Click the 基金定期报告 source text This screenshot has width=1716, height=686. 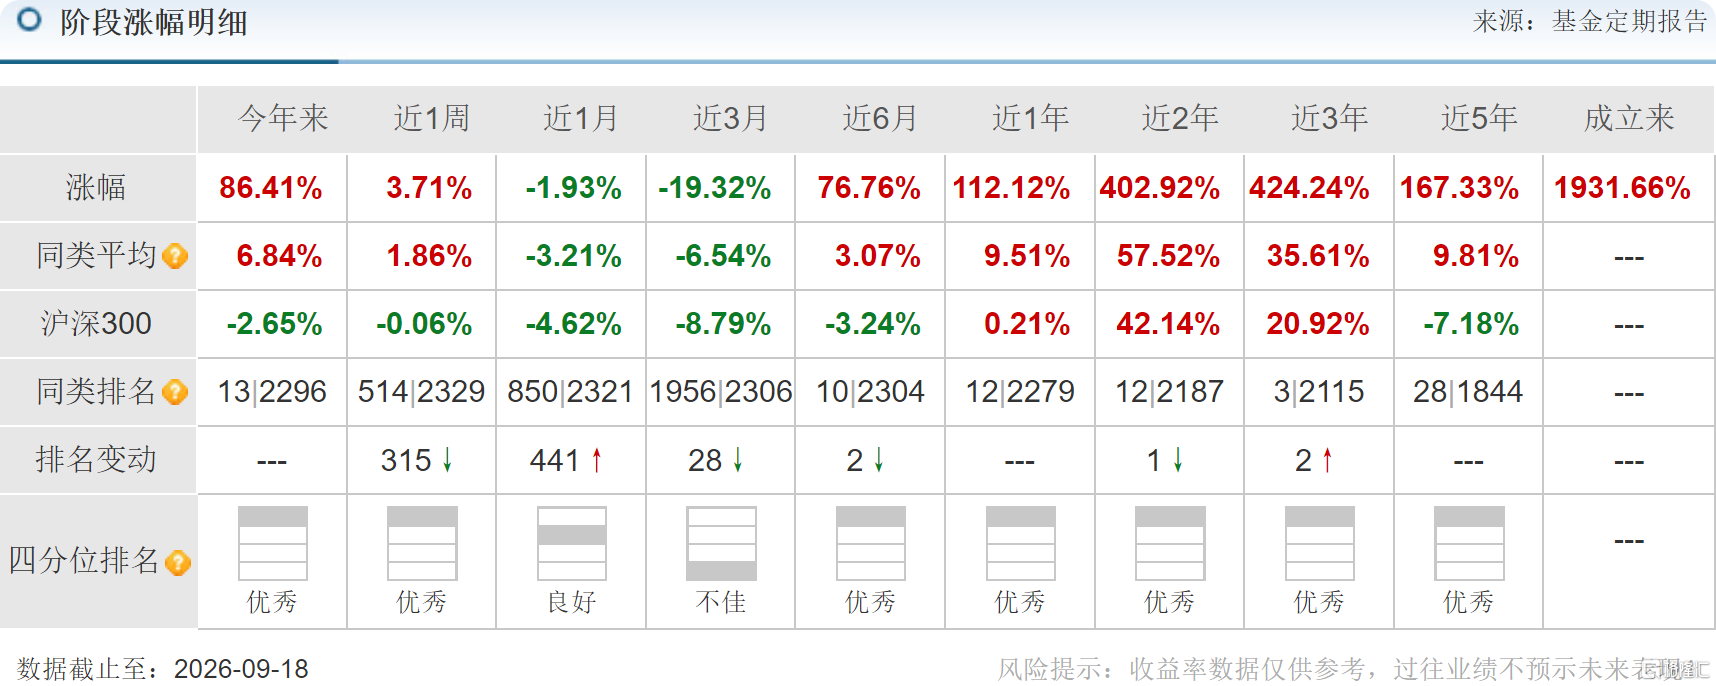1629,21
